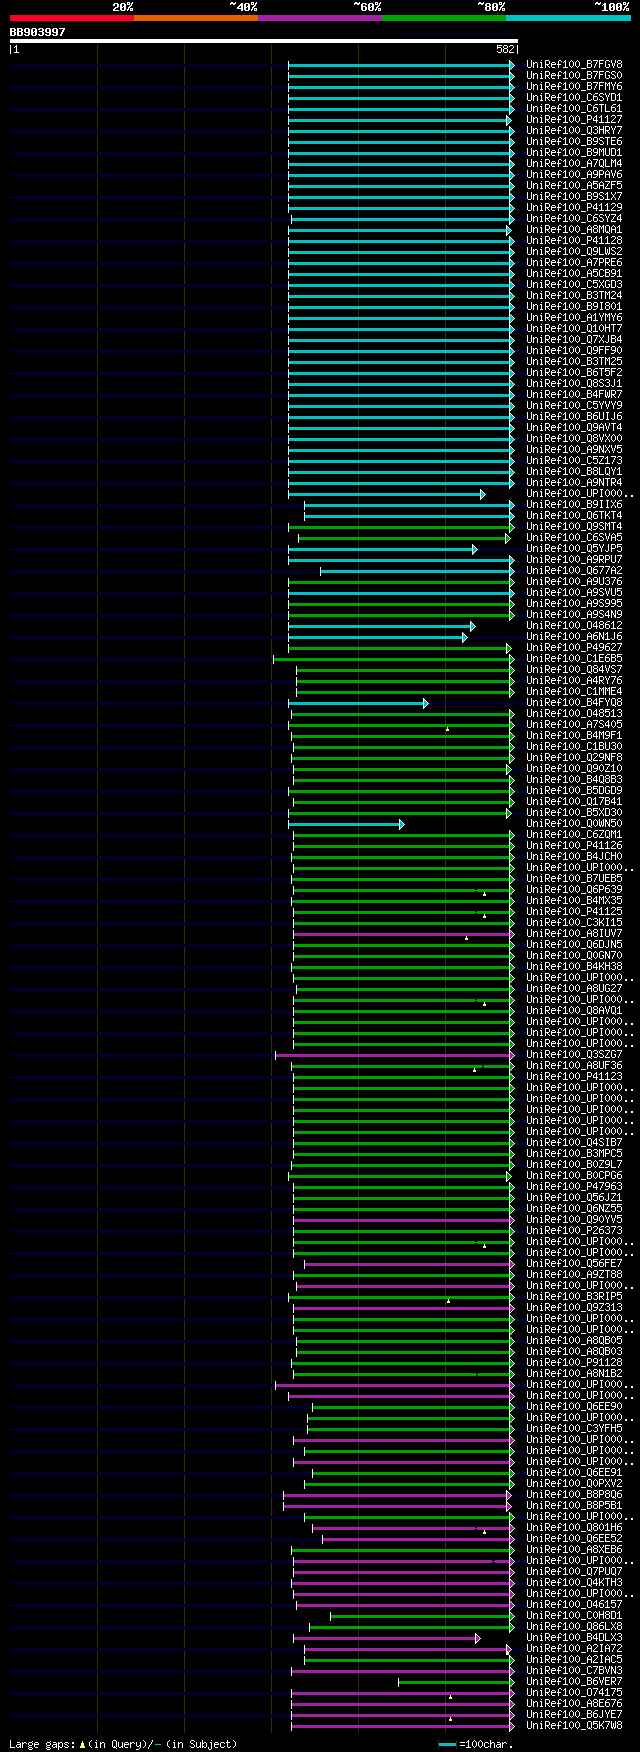640x1752 pixels.
Task: Open the UniRef100_A5CB91 entry
Action: click(574, 274)
